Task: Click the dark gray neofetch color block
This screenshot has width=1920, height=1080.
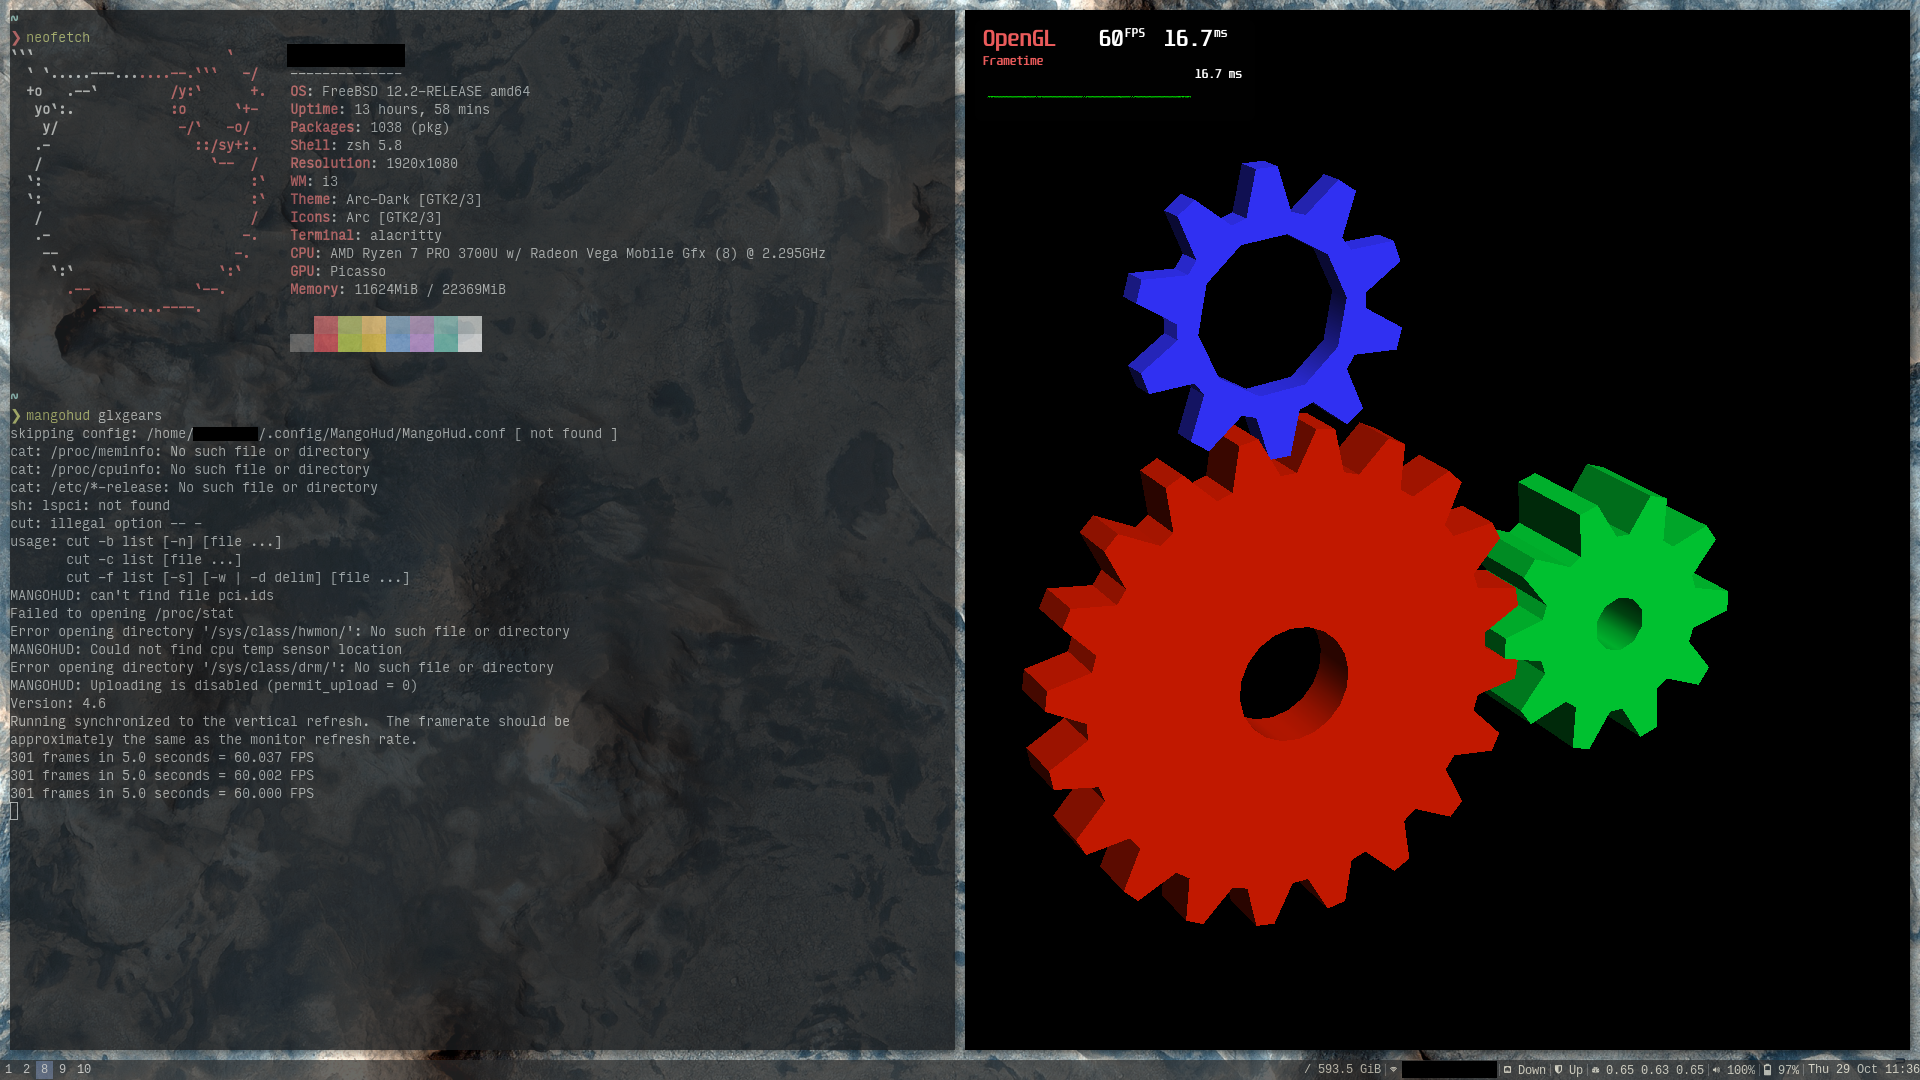Action: pyautogui.click(x=302, y=343)
